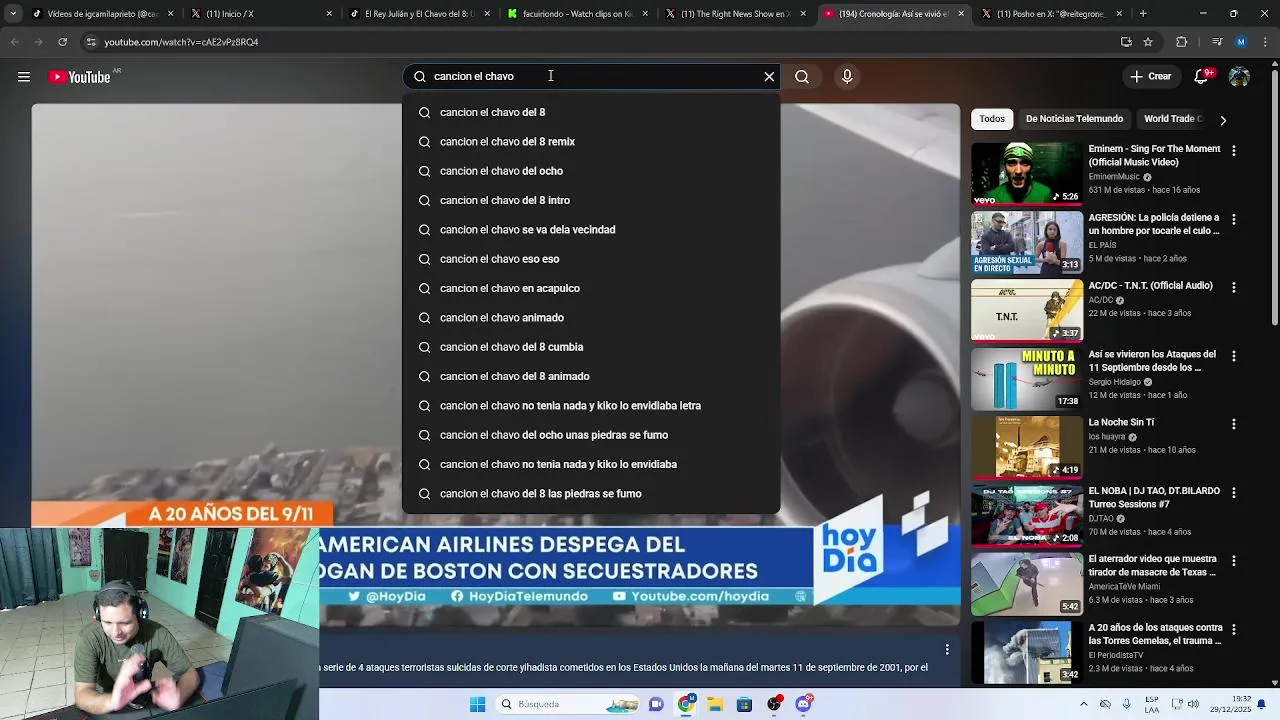
Task: Open a new browser tab with plus
Action: (1143, 14)
